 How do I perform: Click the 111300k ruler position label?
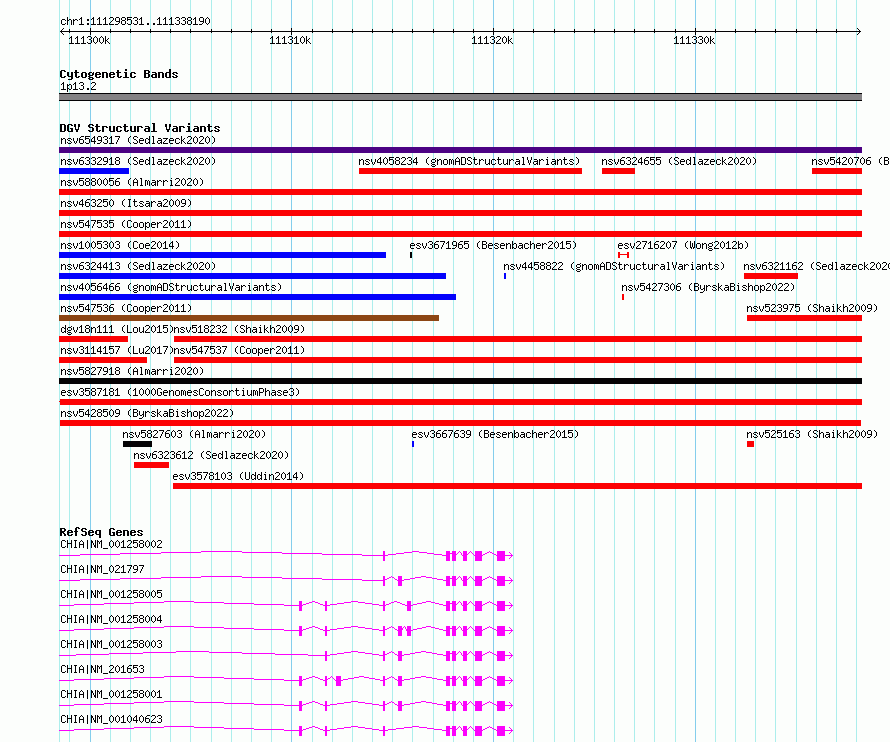(89, 40)
